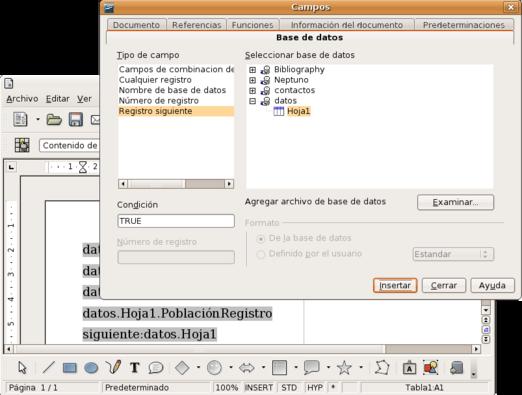Expand the contactos database node

coord(253,90)
